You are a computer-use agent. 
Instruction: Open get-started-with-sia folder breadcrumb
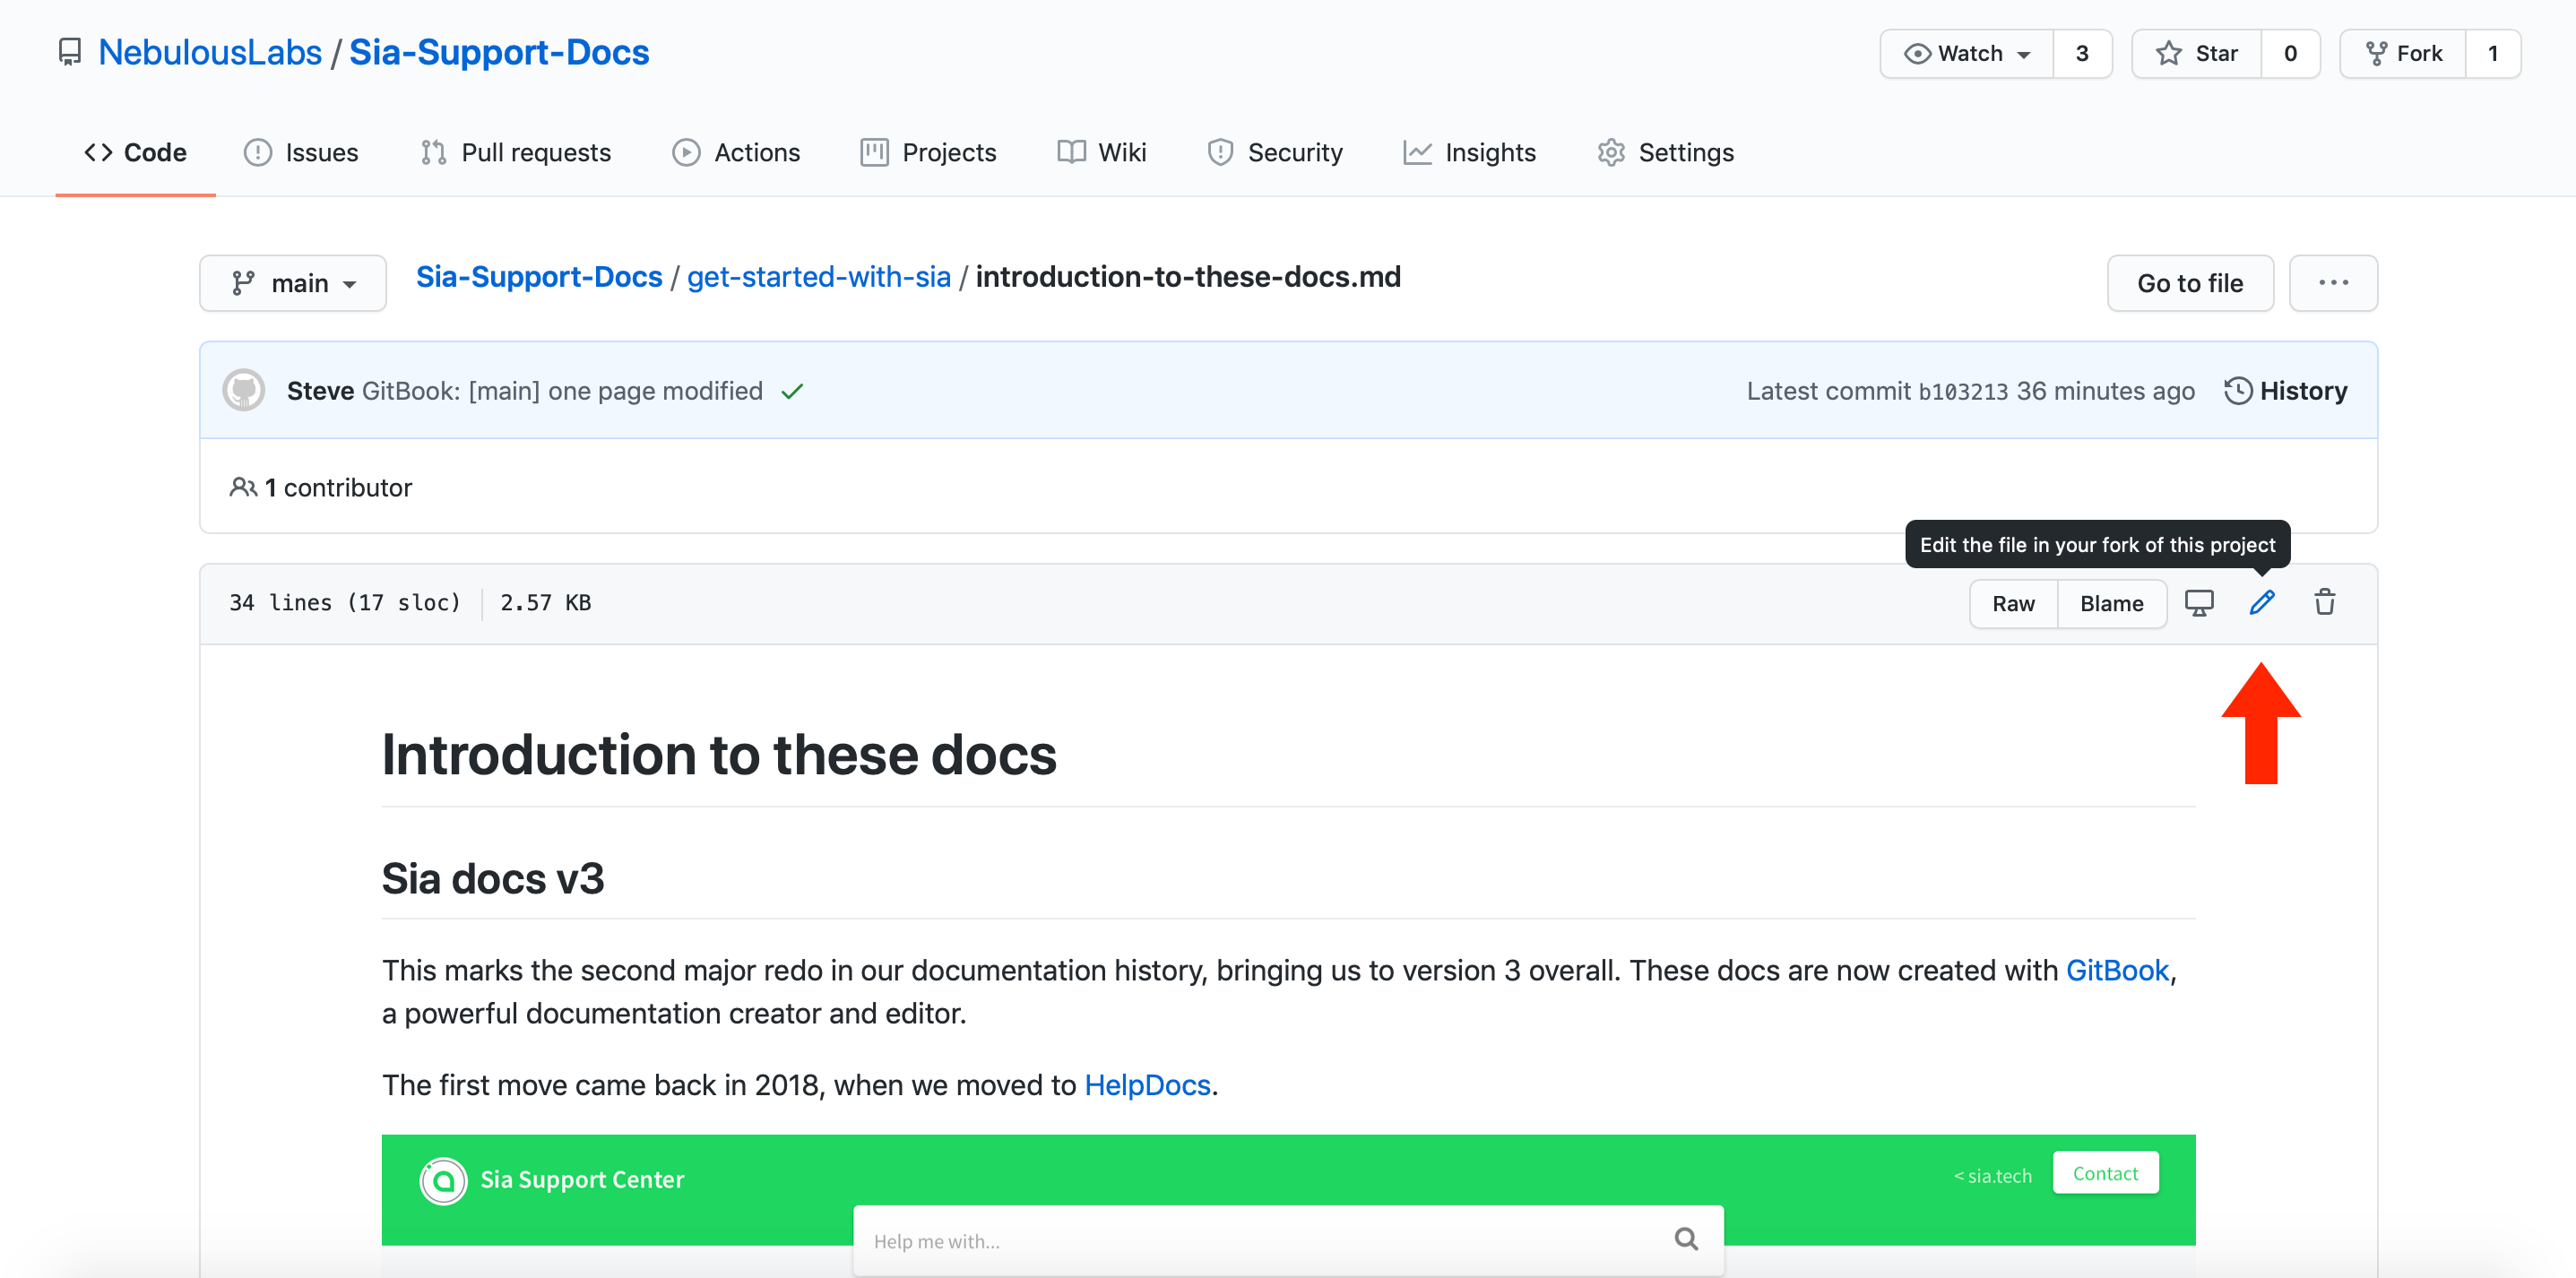tap(819, 276)
